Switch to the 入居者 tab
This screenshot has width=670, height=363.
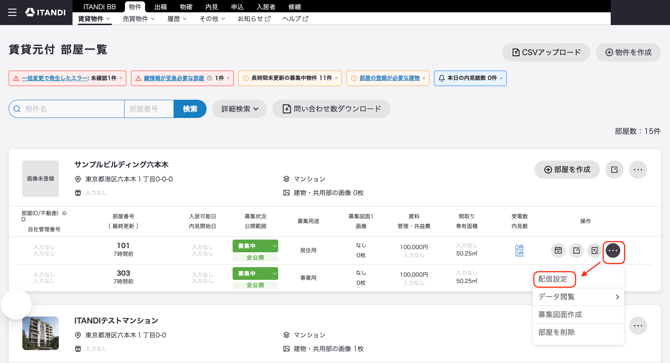click(266, 7)
